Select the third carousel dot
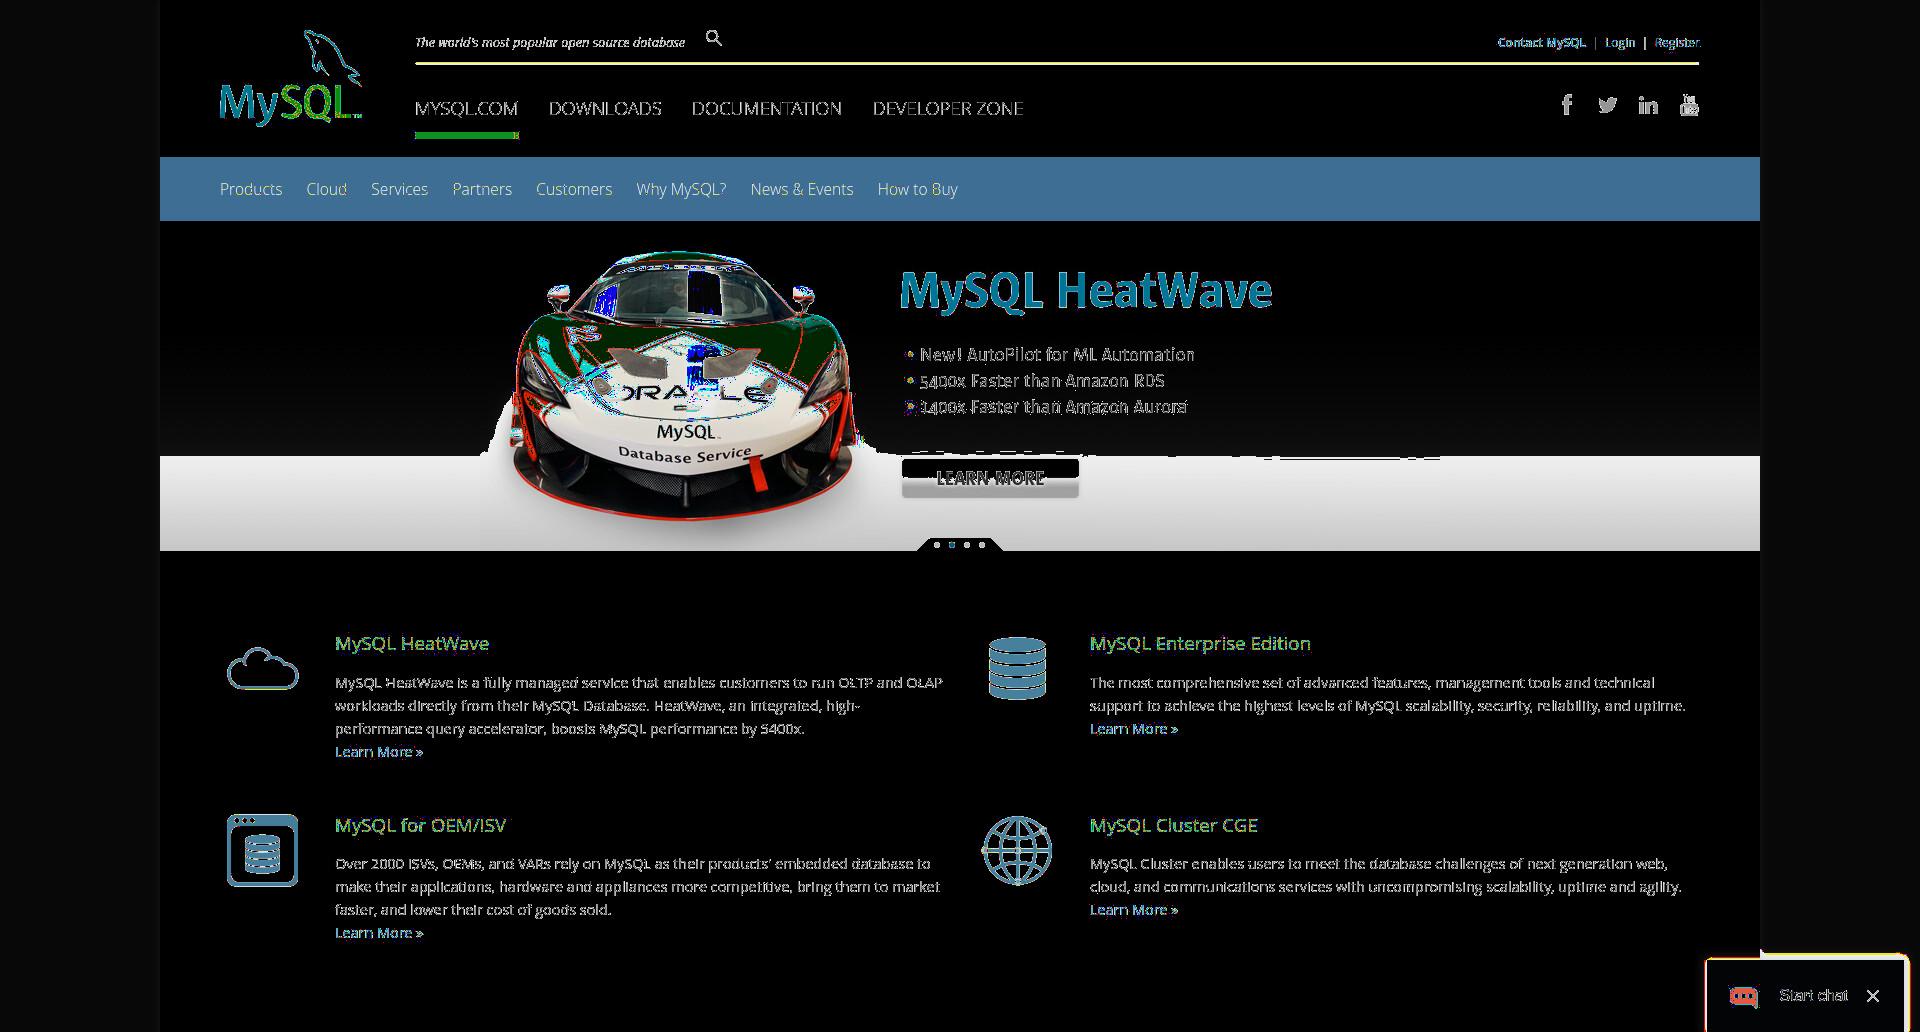 point(967,545)
